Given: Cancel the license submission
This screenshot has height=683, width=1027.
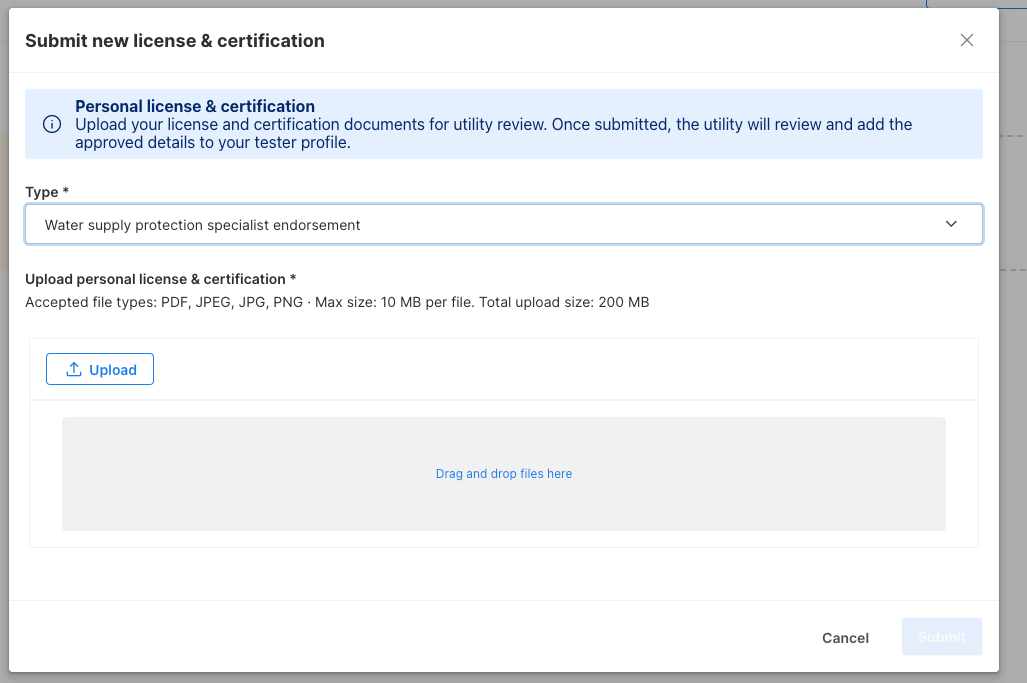Looking at the screenshot, I should [845, 637].
